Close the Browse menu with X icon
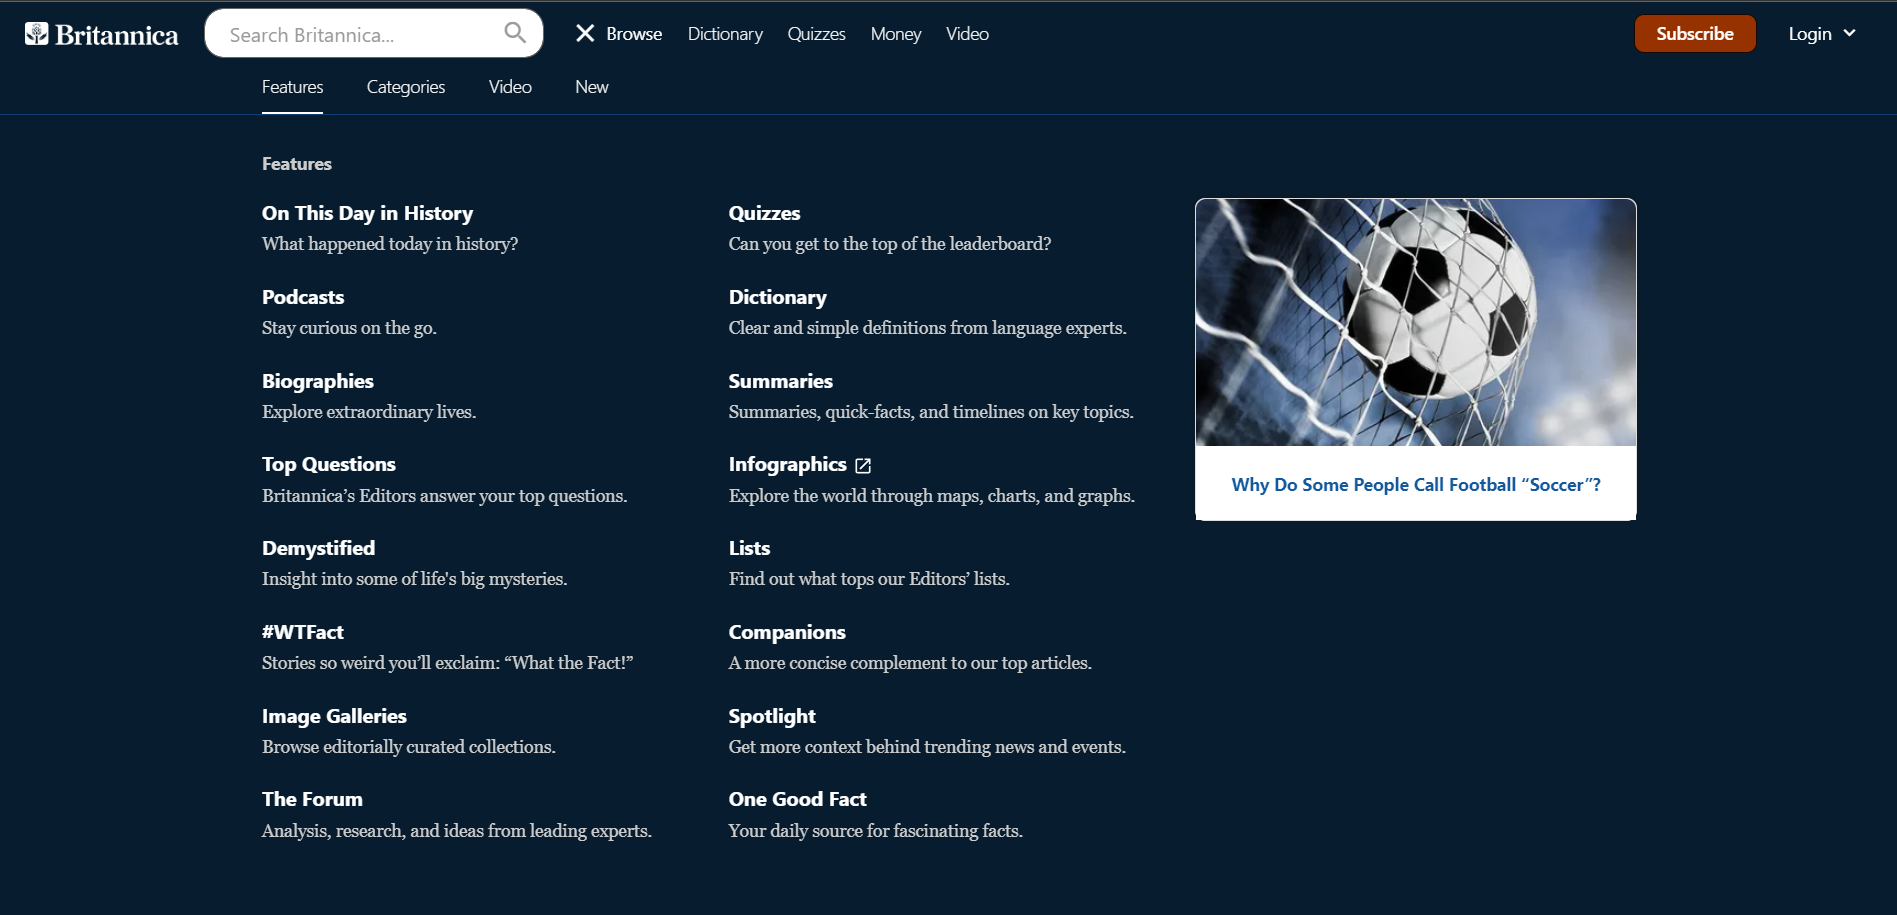This screenshot has width=1897, height=915. [x=585, y=34]
